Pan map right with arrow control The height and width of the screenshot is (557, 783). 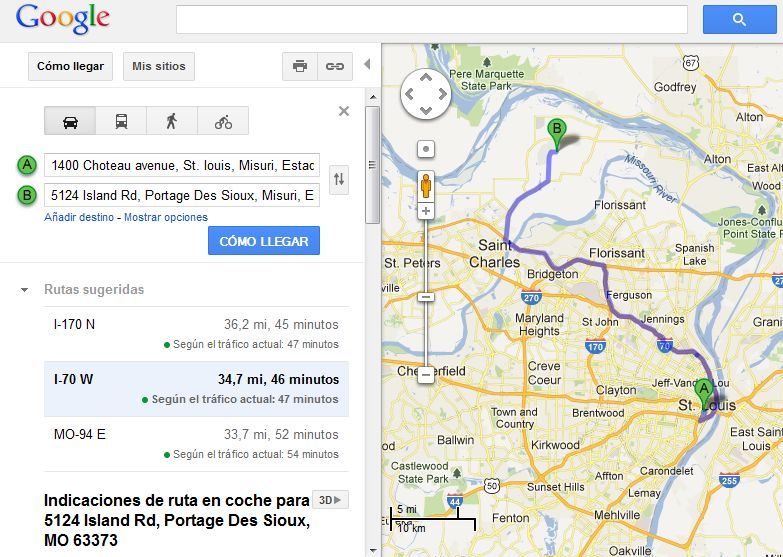pos(442,94)
